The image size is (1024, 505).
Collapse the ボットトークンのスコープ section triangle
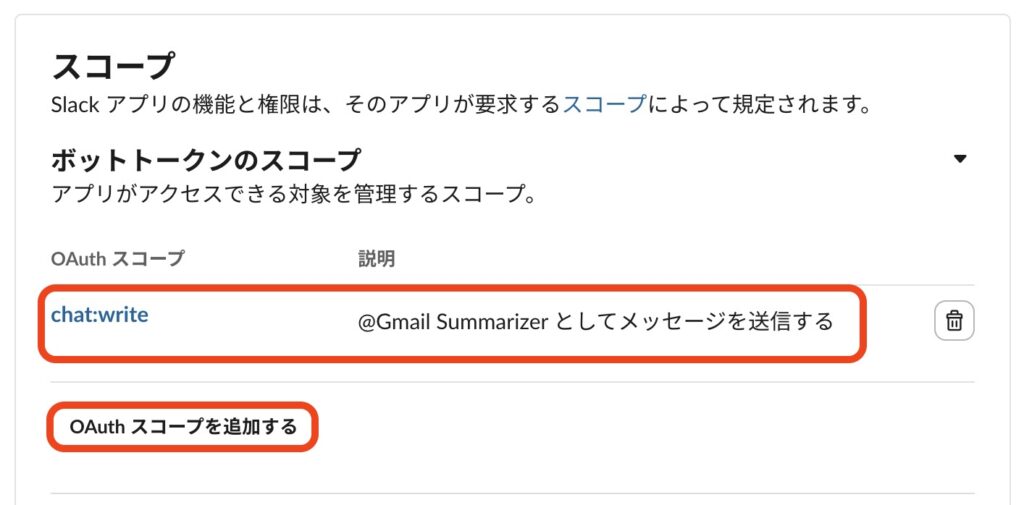tap(960, 159)
